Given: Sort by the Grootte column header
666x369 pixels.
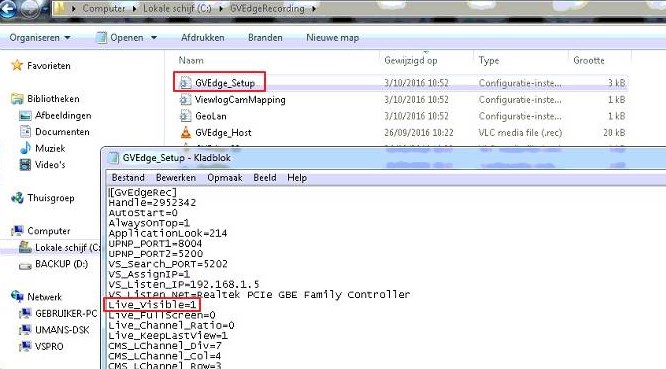Looking at the screenshot, I should [x=589, y=60].
